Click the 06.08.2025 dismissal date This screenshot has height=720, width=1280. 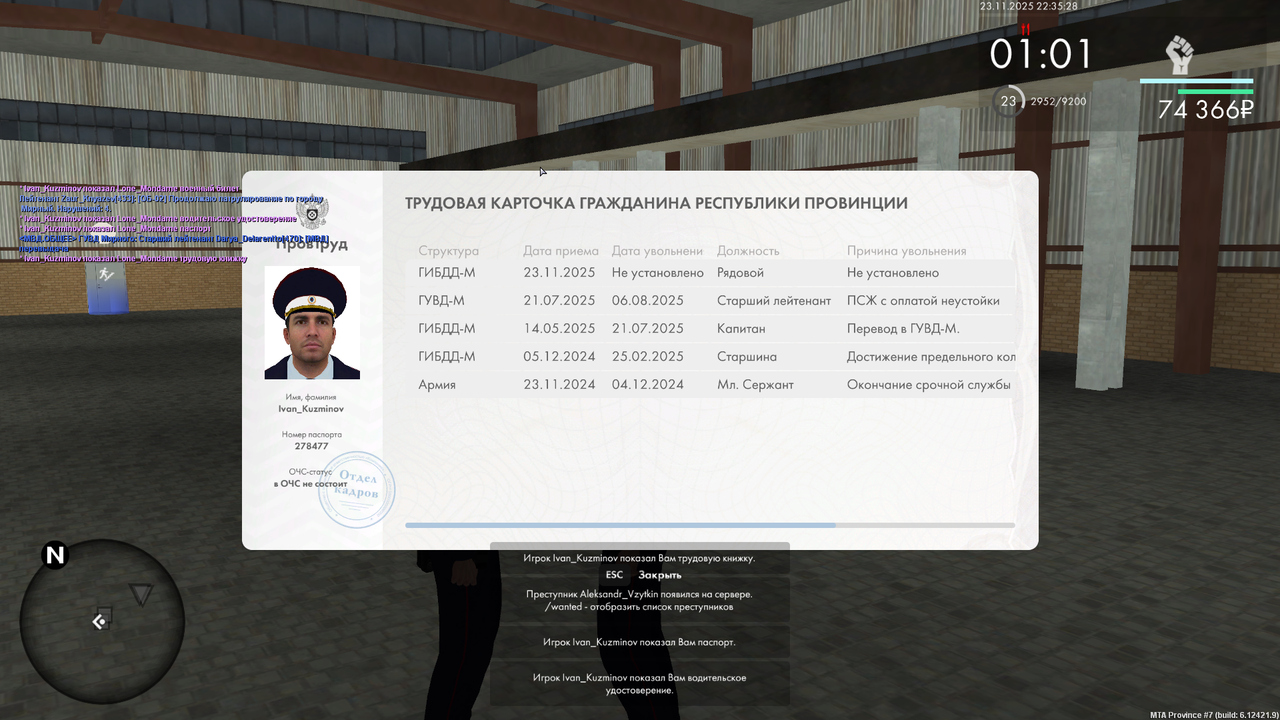[648, 301]
